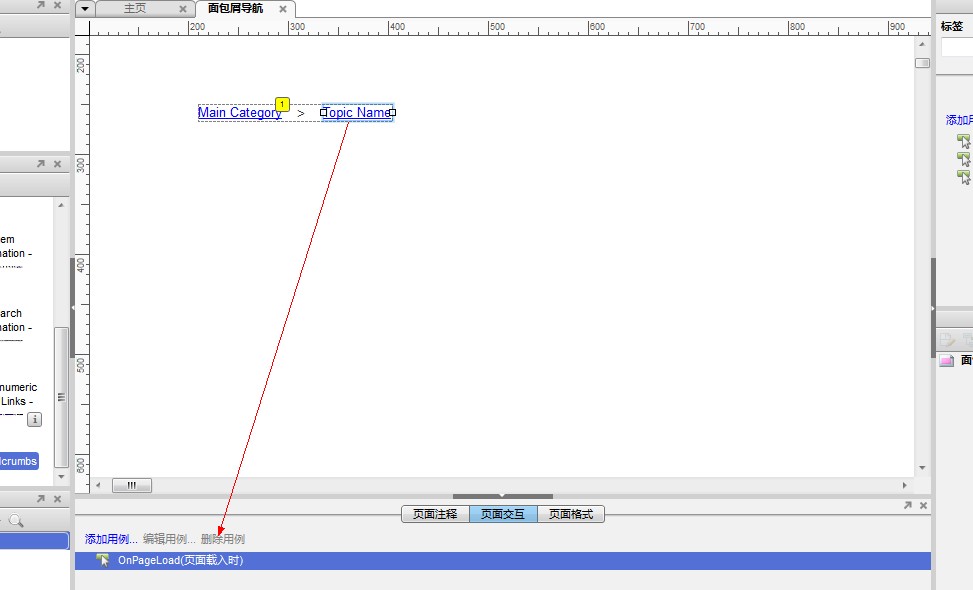Pop out the top-left panel
The image size is (973, 590).
pyautogui.click(x=41, y=5)
